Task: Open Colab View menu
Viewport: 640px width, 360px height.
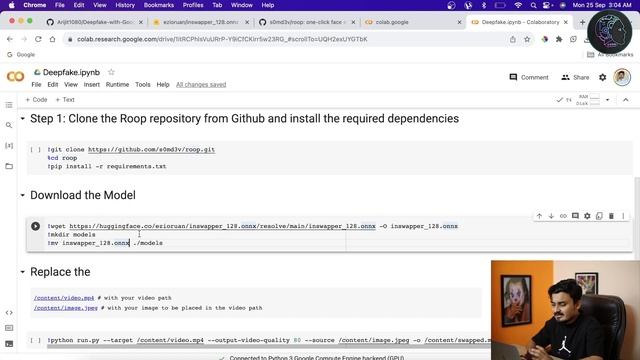Action: [71, 84]
